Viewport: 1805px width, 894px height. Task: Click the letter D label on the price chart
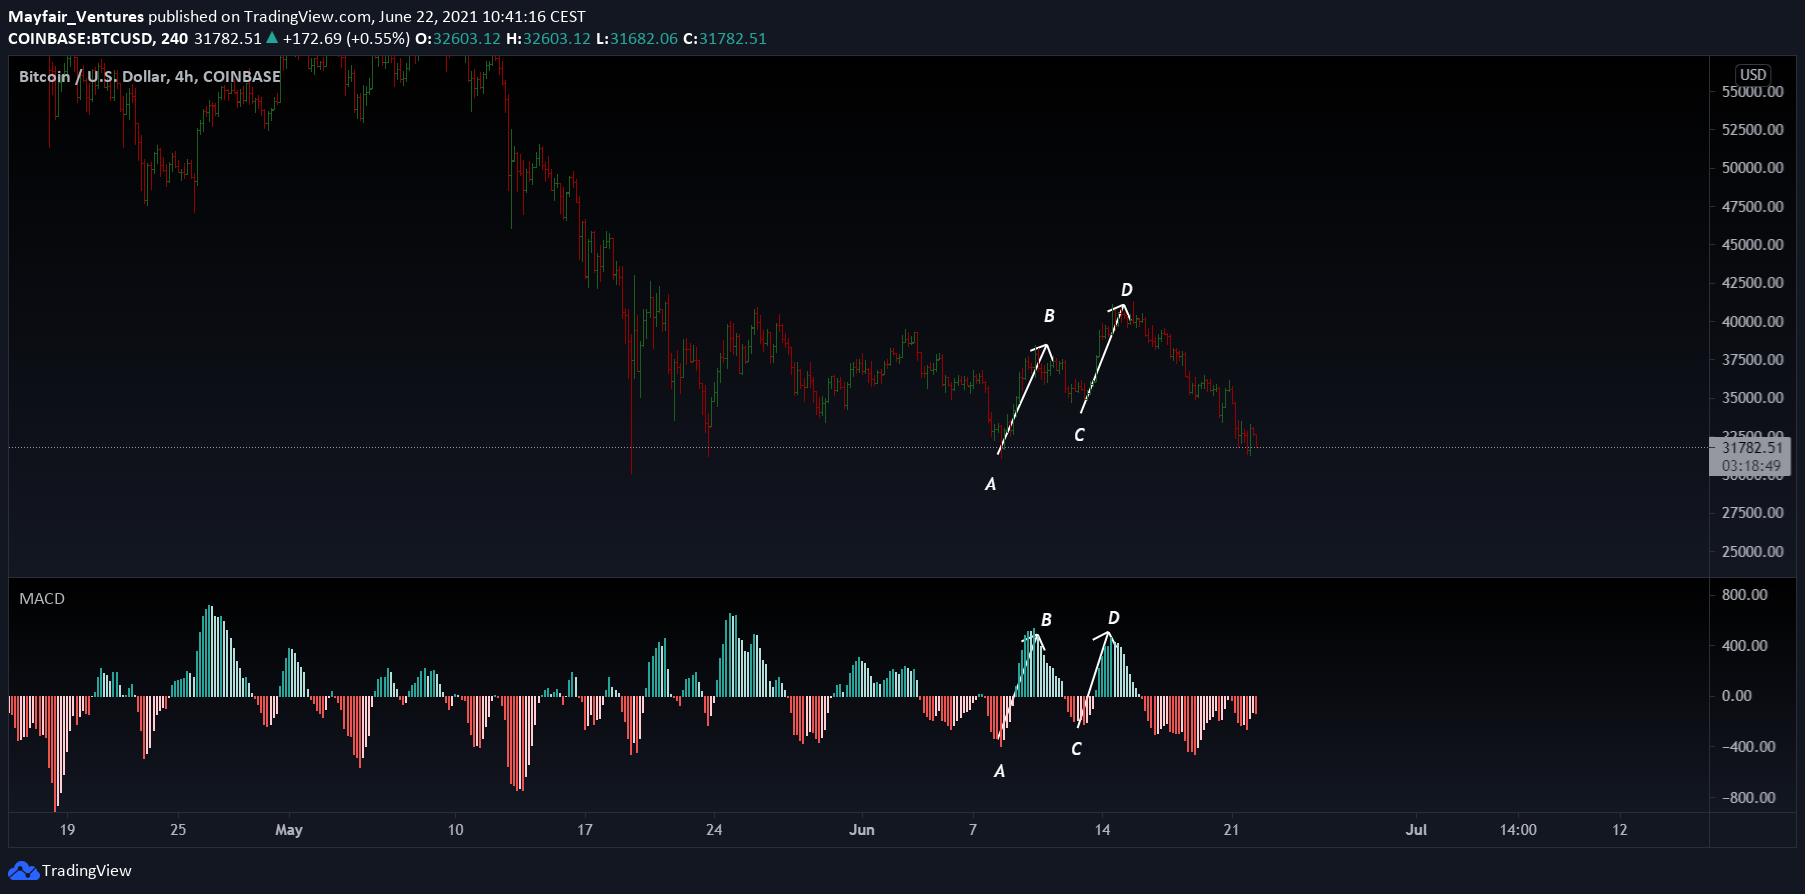coord(1127,290)
